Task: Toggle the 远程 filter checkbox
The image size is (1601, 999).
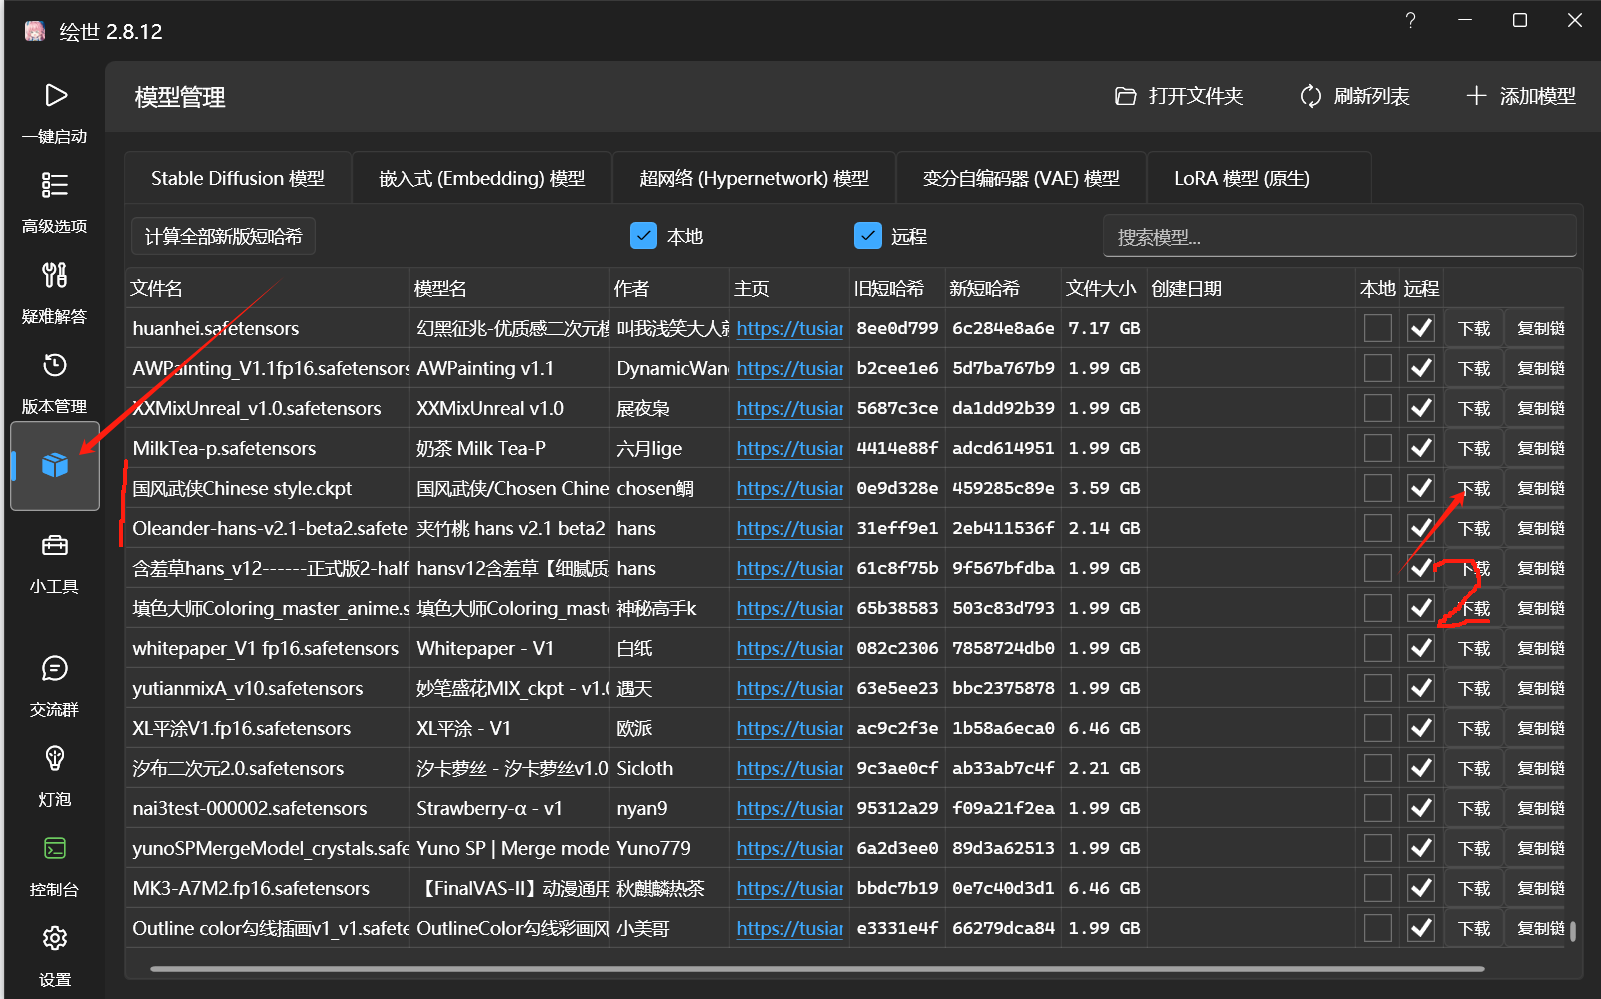Action: click(x=867, y=235)
